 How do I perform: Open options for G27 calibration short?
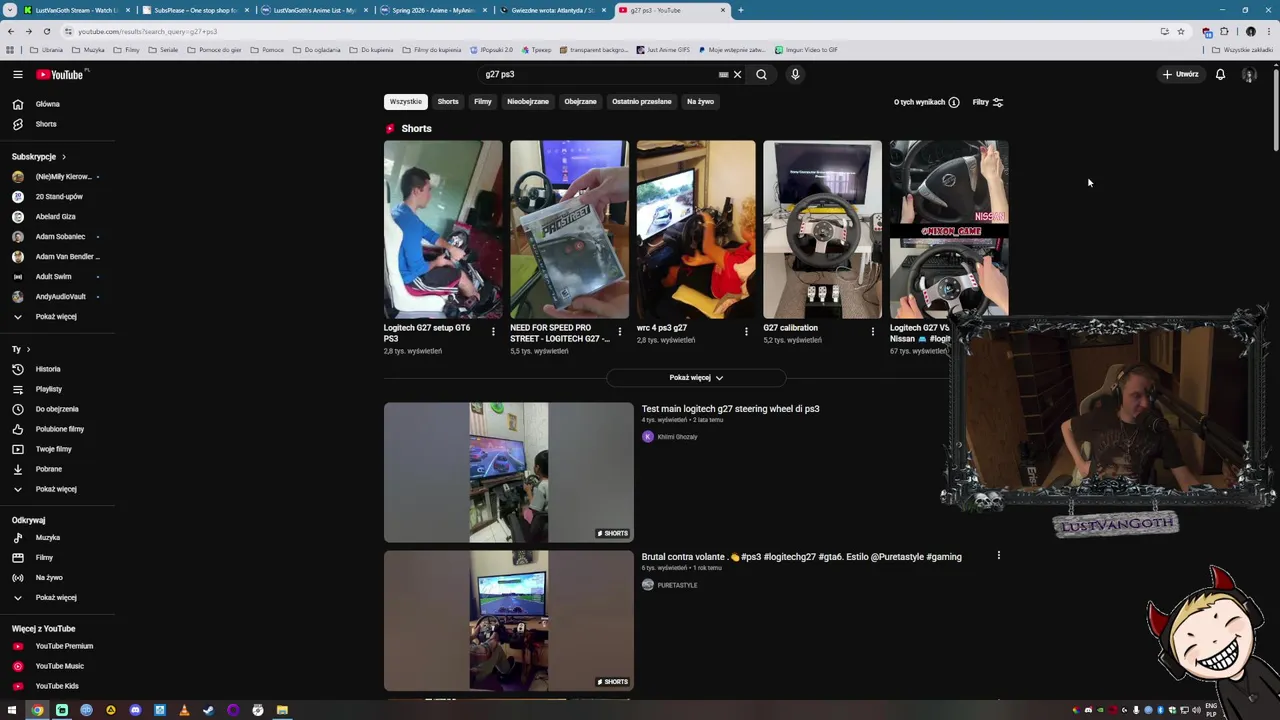[872, 332]
